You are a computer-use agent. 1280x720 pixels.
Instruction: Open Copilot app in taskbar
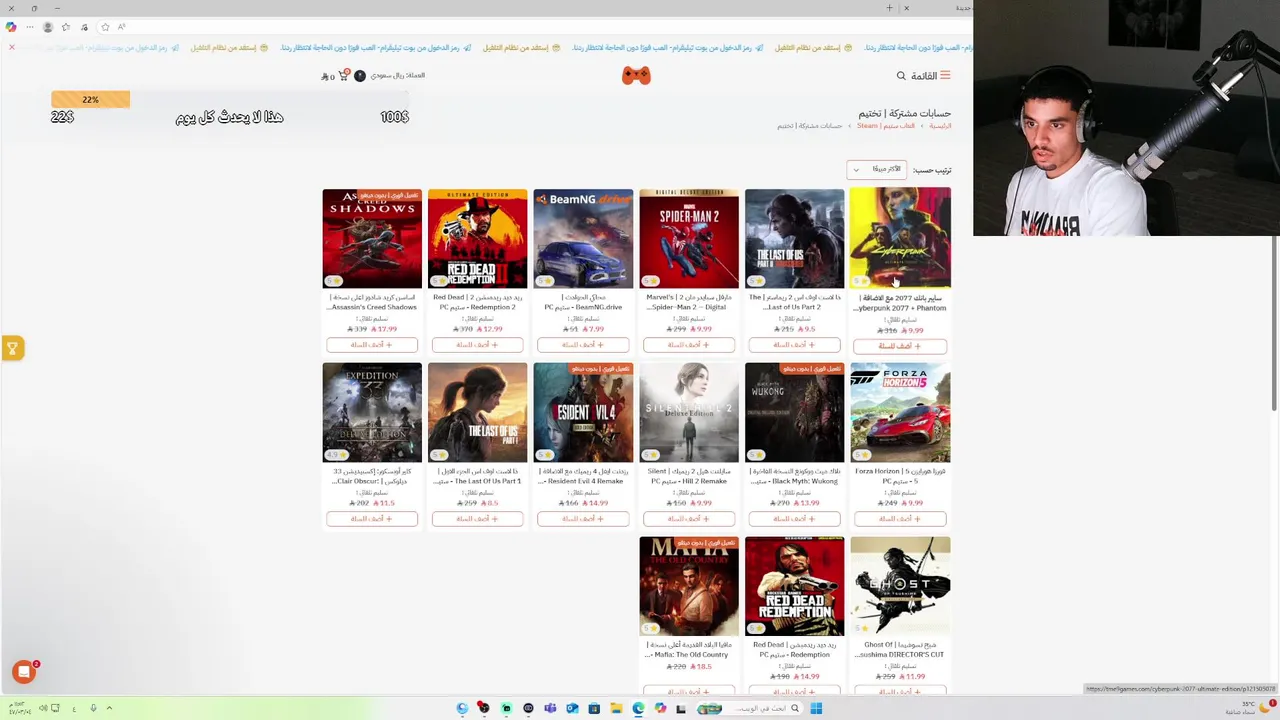[660, 708]
